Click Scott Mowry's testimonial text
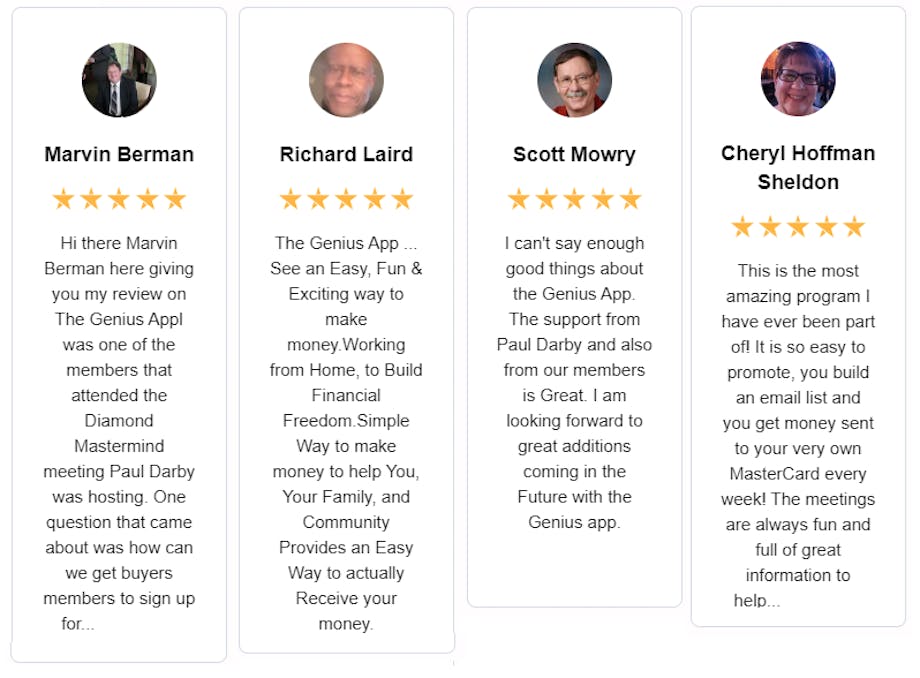920x678 pixels. tap(574, 382)
